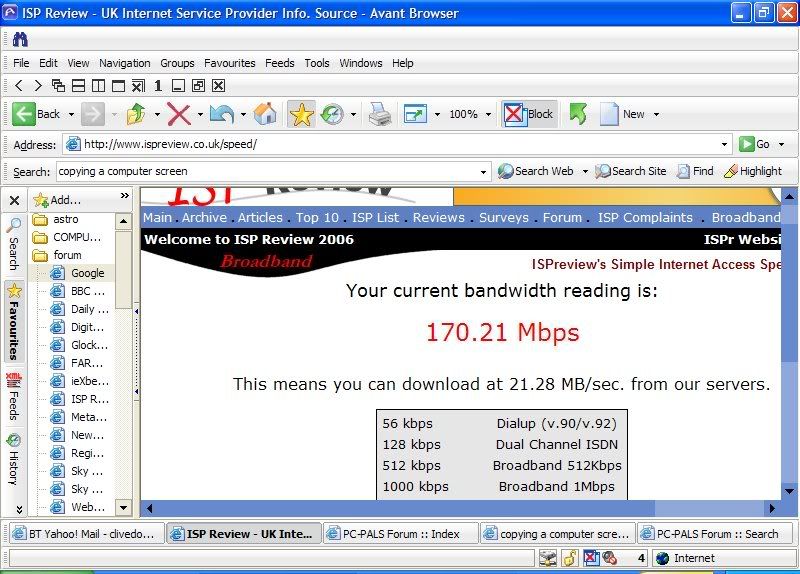Click the Top 10 page link
Viewport: 800px width, 574px height.
pos(317,217)
